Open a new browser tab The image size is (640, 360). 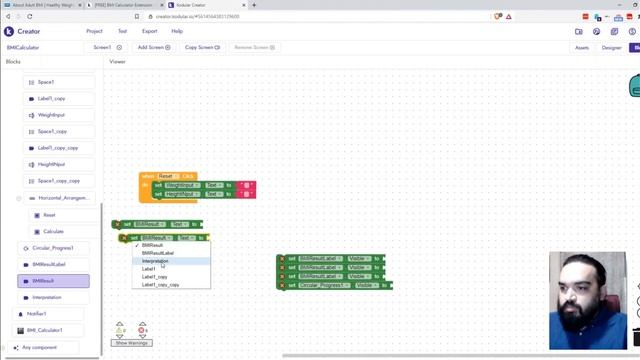click(x=254, y=5)
